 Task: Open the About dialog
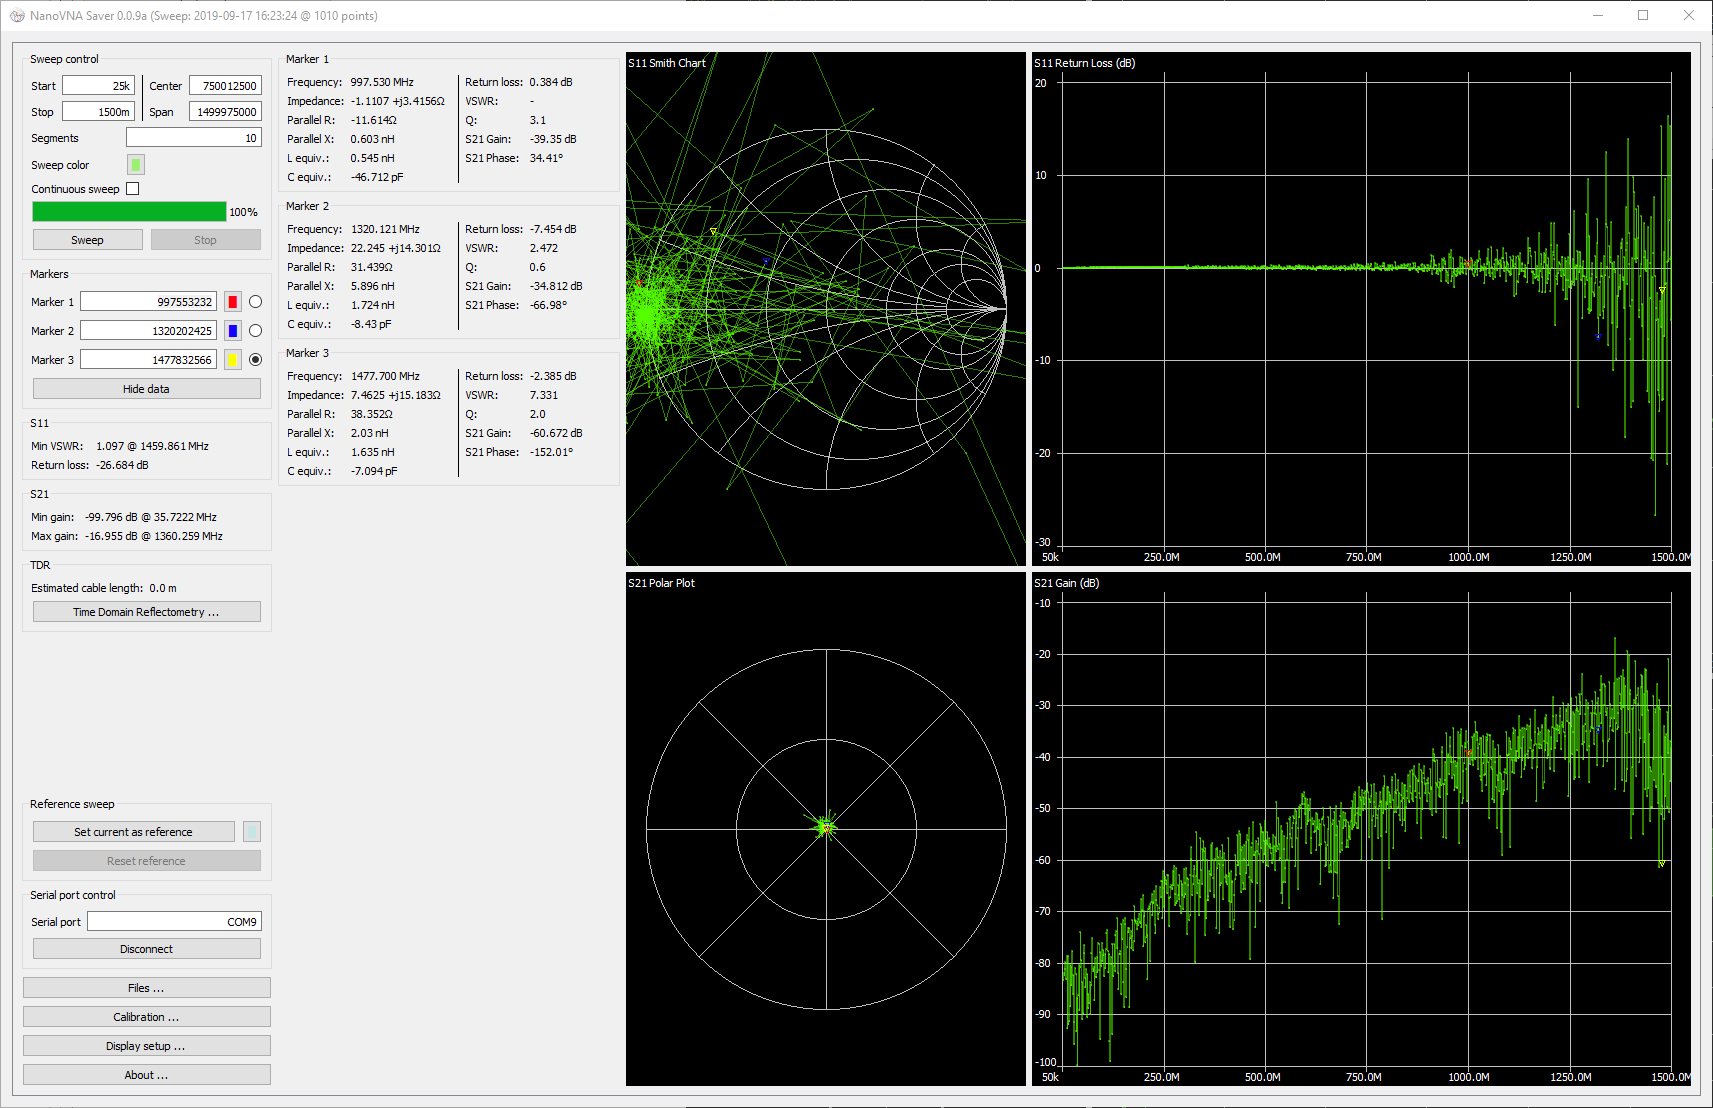pos(146,1075)
